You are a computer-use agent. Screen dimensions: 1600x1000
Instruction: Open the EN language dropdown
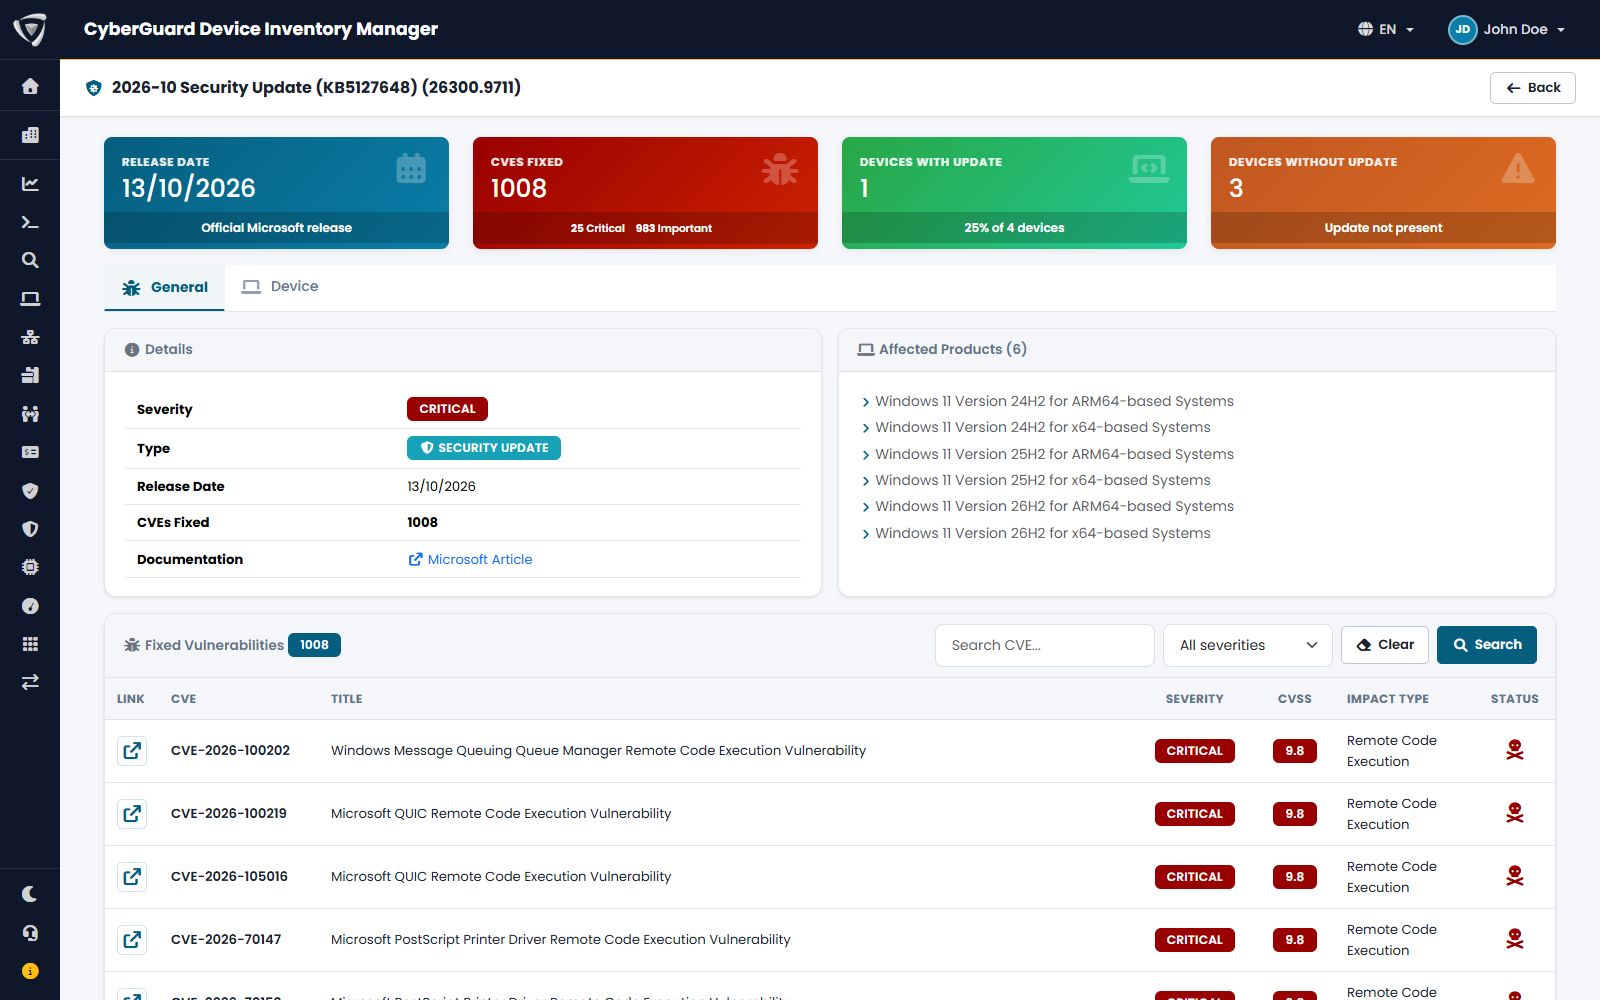(1386, 29)
